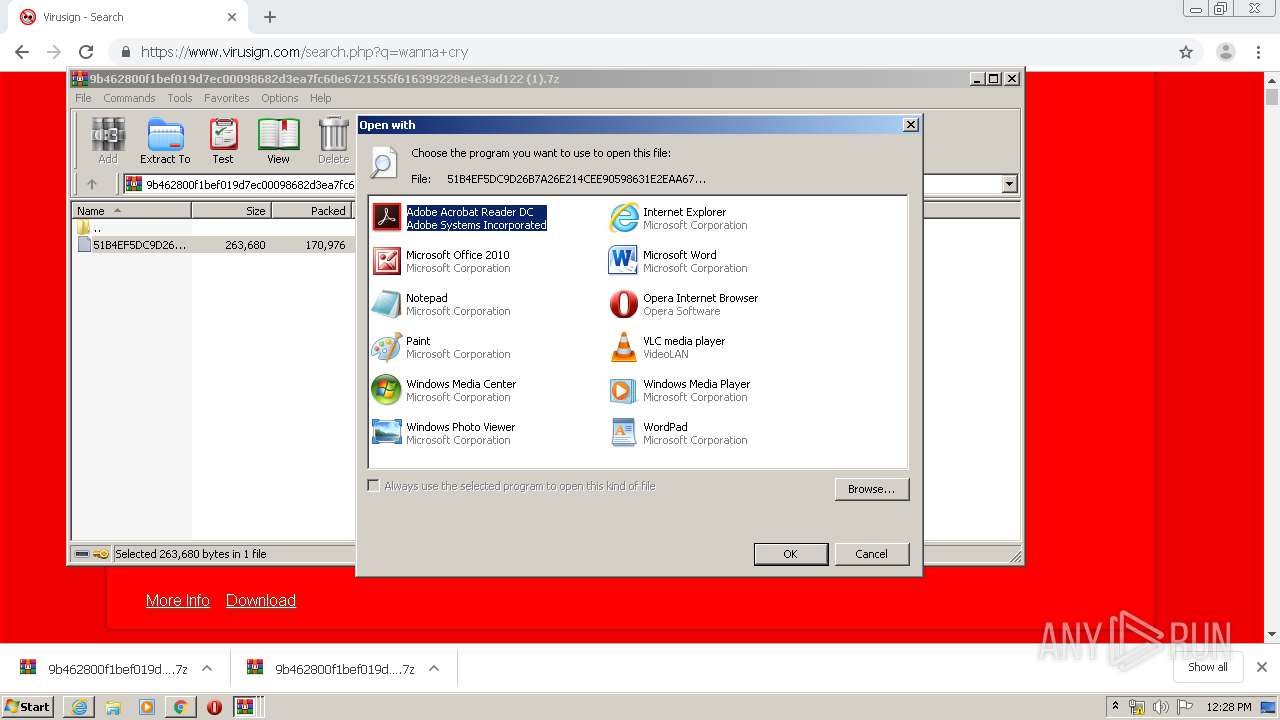This screenshot has width=1280, height=720.
Task: Go up one folder level in WinRAR
Action: 92,184
